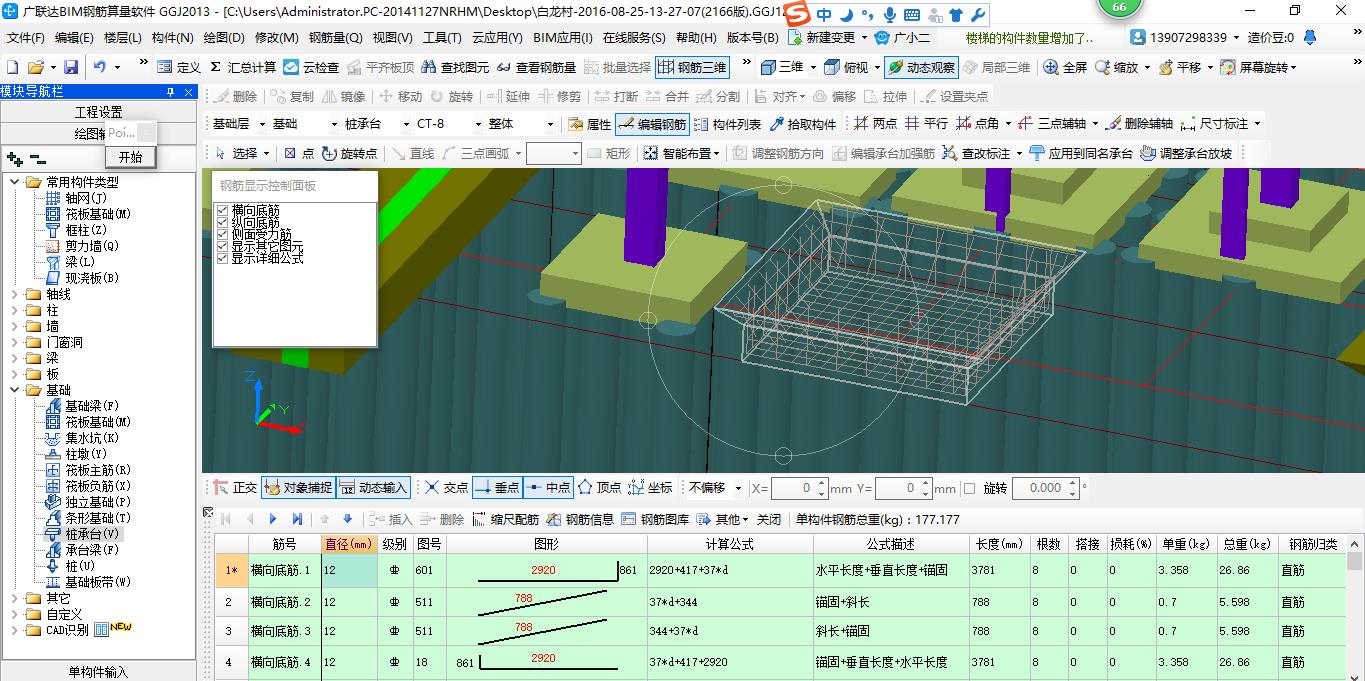Expand the CAD识别 tree node
Viewport: 1365px width, 681px height.
coord(15,630)
